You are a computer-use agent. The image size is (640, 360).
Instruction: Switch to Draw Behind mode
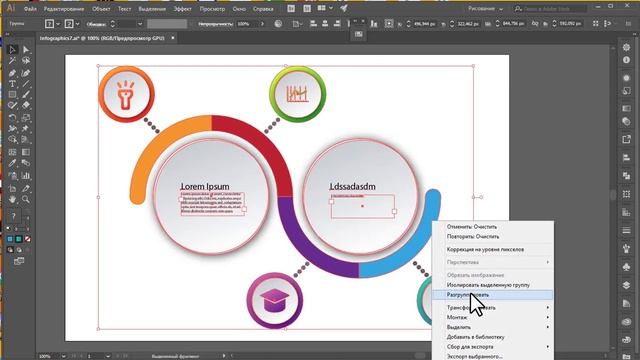click(x=19, y=250)
